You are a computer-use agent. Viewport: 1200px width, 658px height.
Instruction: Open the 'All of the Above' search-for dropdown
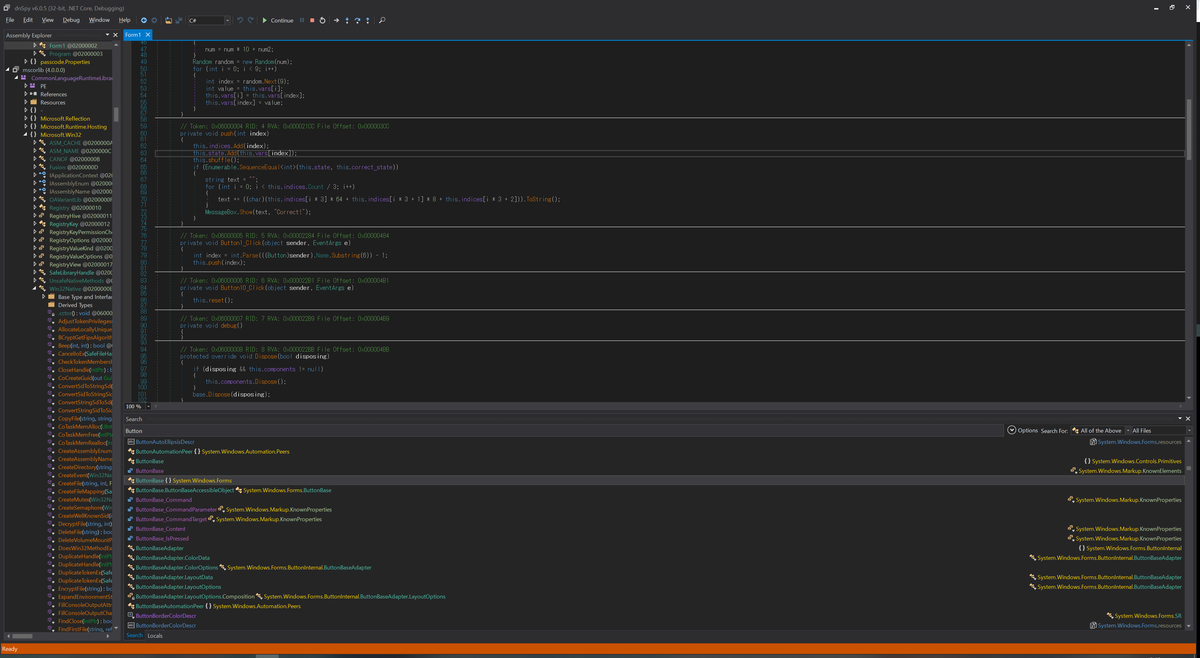[1100, 430]
